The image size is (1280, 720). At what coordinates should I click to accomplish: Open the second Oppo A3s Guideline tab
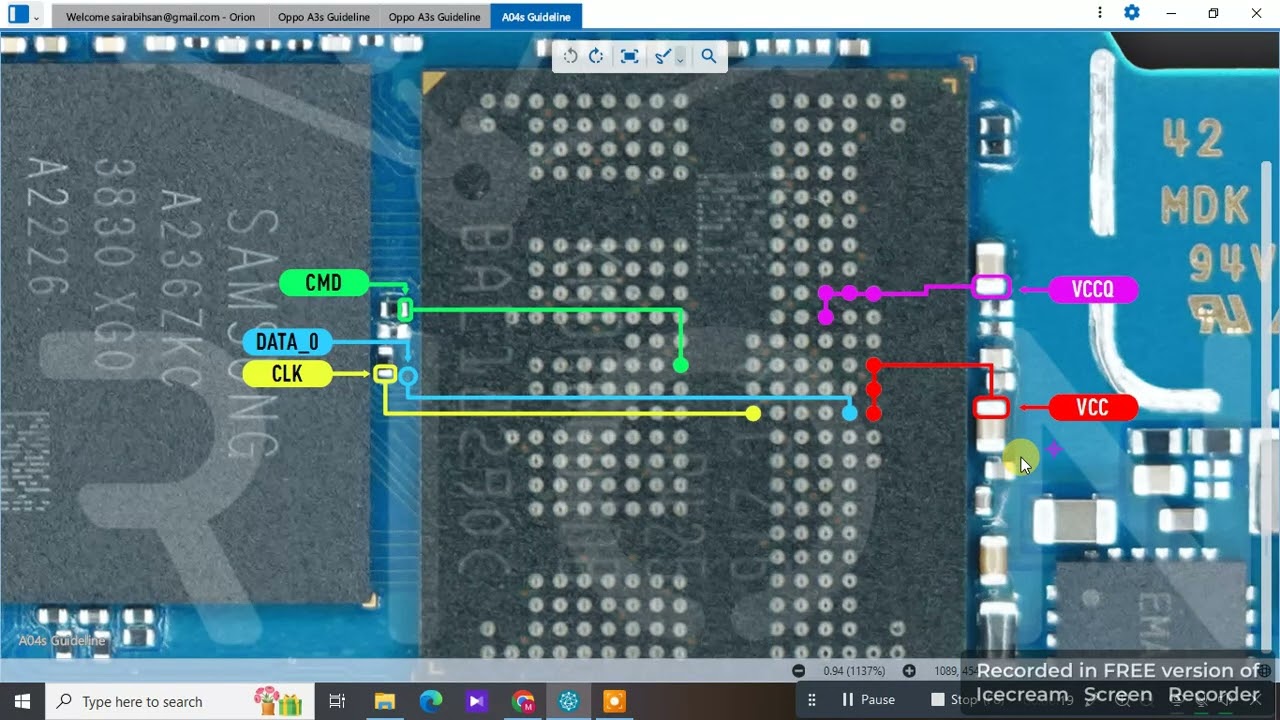(x=434, y=17)
